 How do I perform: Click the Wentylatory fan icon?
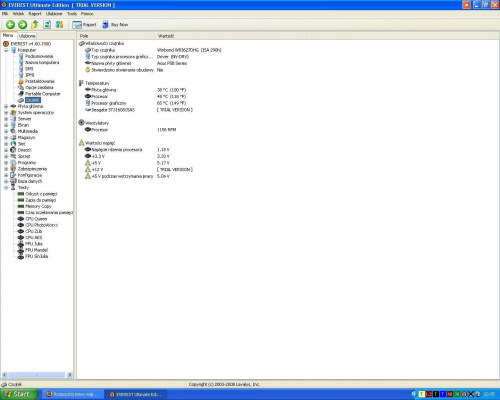coord(81,123)
